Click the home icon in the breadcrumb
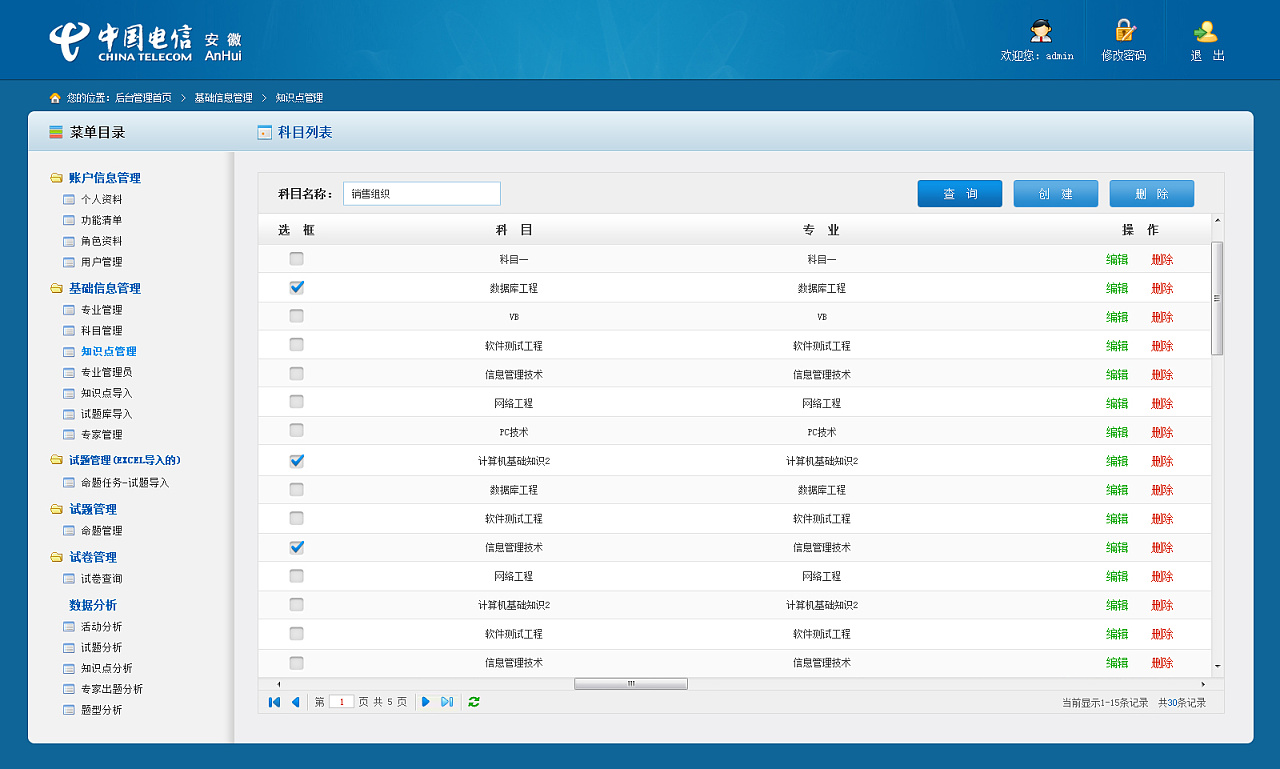1280x769 pixels. pyautogui.click(x=55, y=98)
